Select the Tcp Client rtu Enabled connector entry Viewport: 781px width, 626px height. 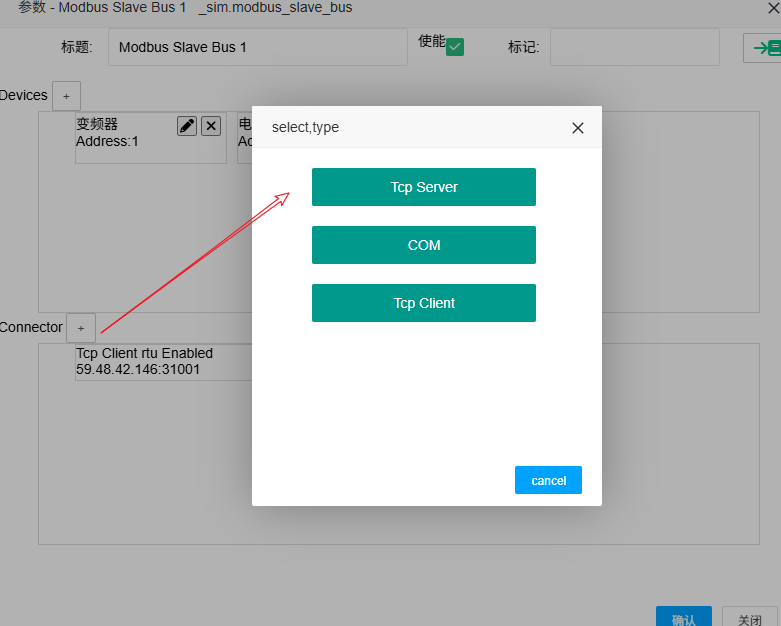[x=163, y=362]
